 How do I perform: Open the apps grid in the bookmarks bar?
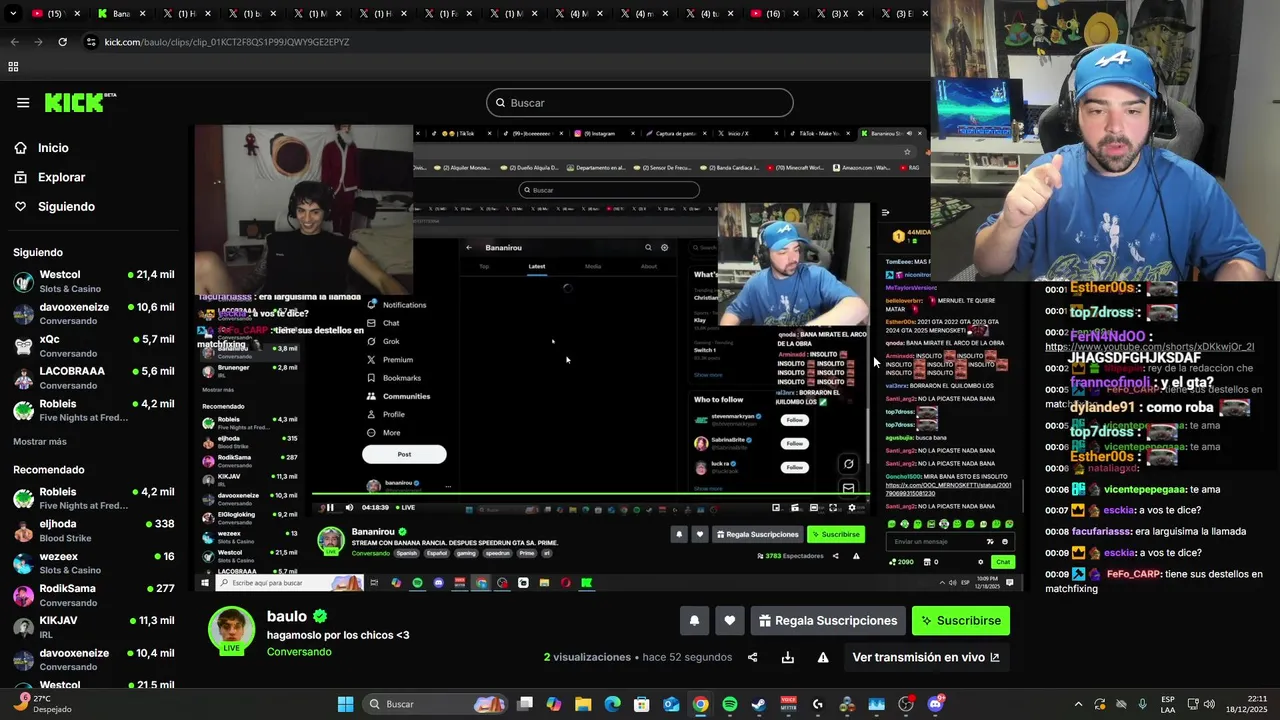click(13, 67)
